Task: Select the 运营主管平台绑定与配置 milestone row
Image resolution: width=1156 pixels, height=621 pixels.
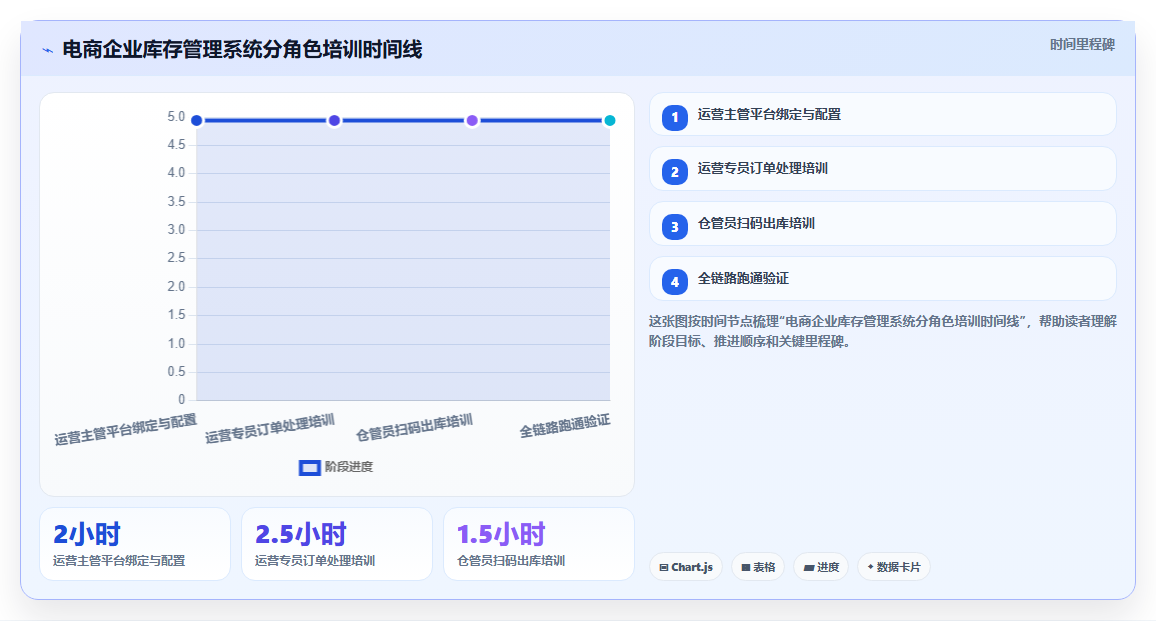Action: click(882, 114)
